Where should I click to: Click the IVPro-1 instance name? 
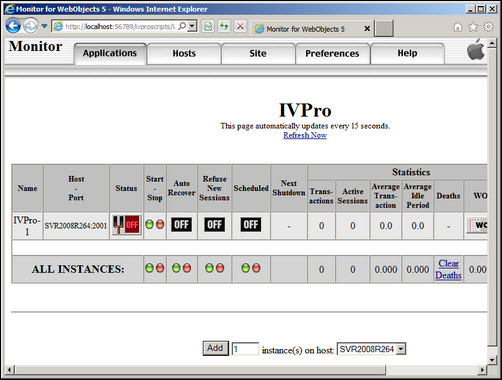tap(27, 225)
